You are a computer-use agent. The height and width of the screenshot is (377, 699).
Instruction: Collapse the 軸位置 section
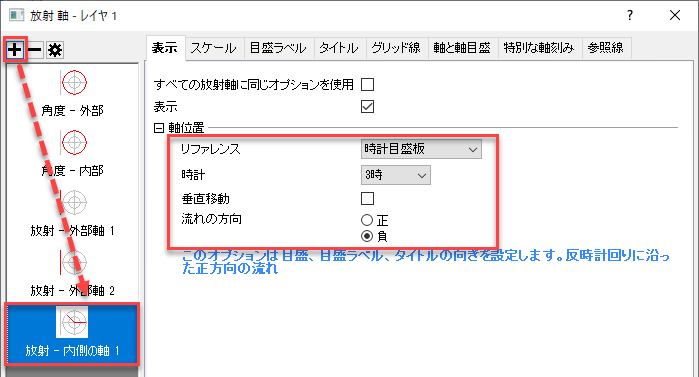click(159, 128)
